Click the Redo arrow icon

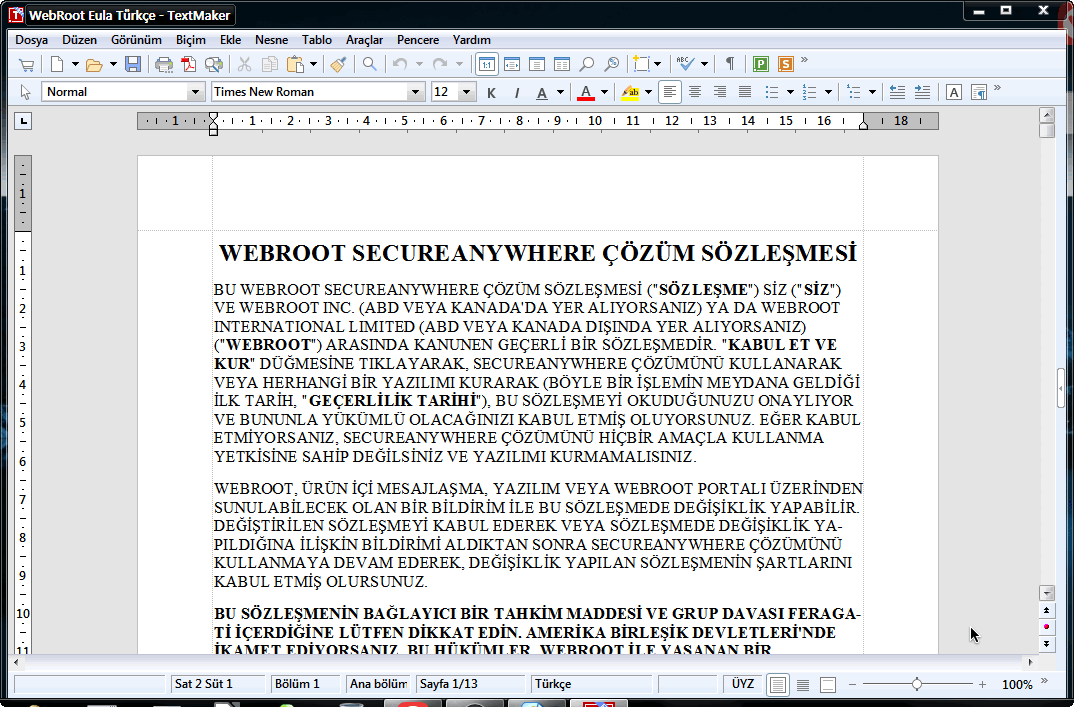point(439,64)
